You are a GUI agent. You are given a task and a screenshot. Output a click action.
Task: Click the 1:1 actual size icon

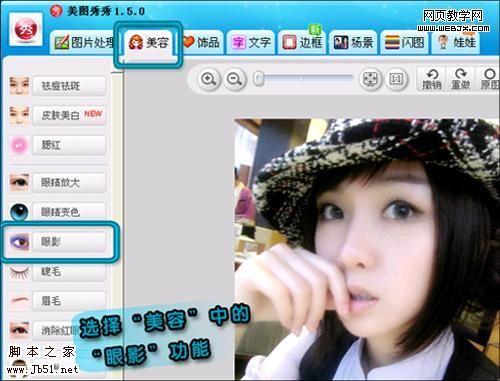(x=396, y=79)
